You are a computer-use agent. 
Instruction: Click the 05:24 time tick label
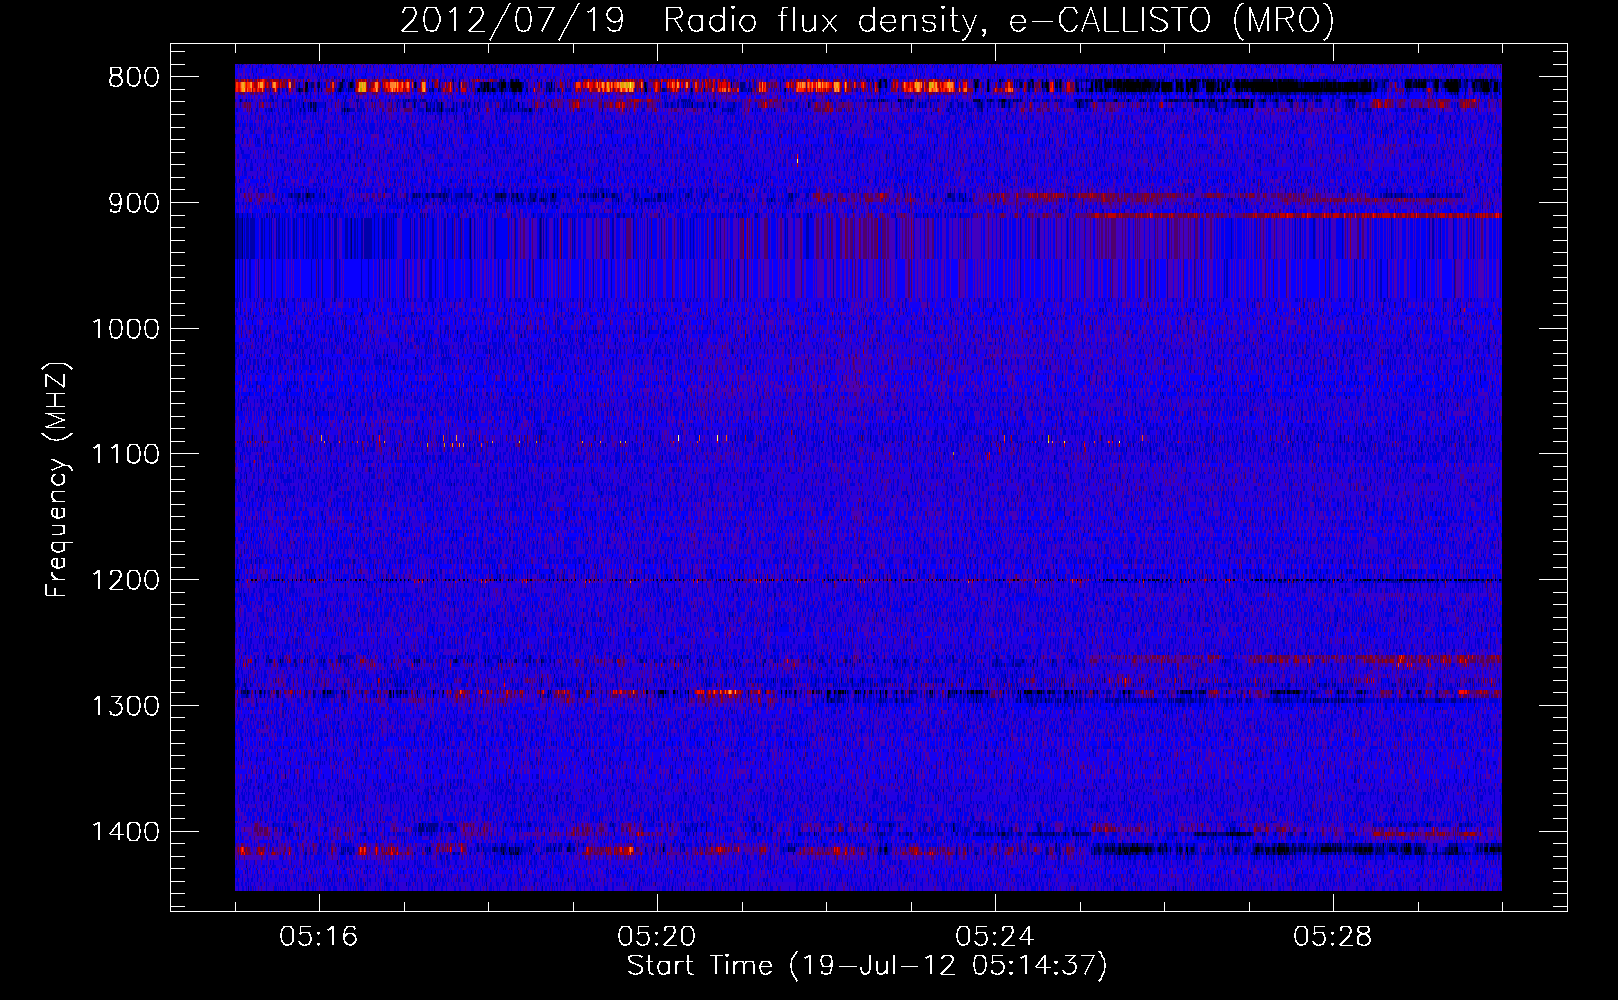click(x=994, y=937)
